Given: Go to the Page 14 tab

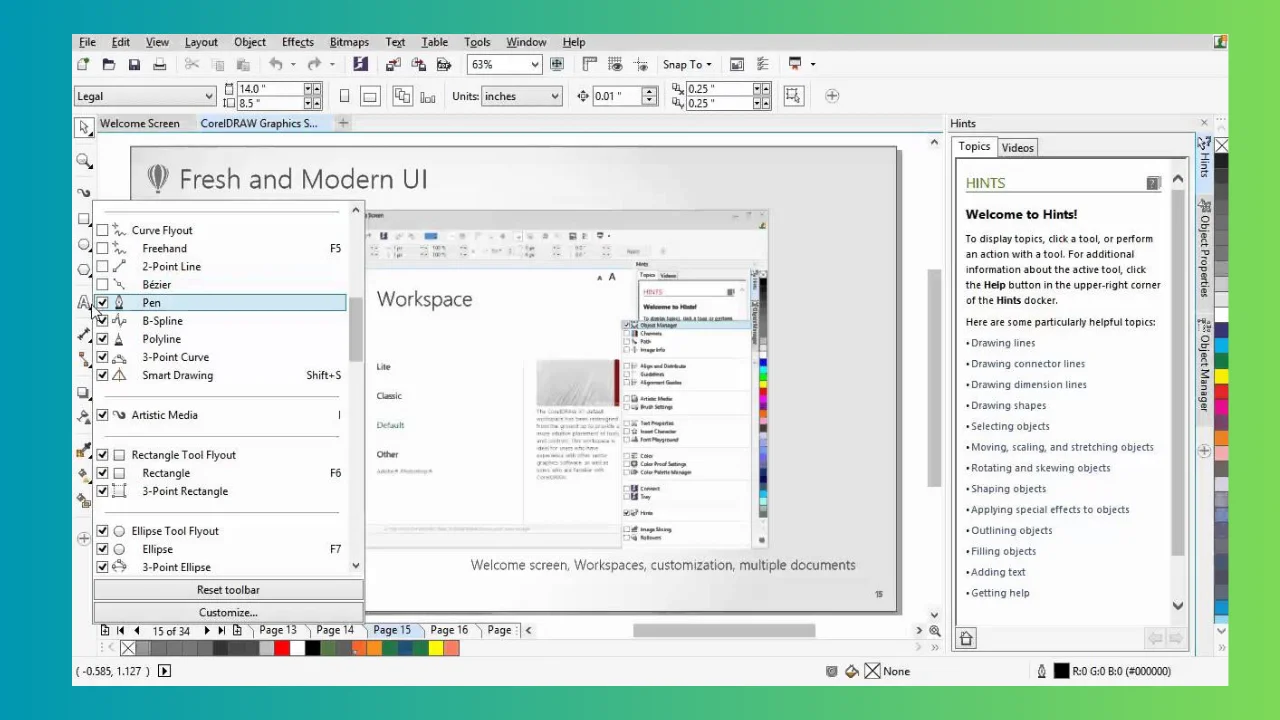Looking at the screenshot, I should click(335, 630).
